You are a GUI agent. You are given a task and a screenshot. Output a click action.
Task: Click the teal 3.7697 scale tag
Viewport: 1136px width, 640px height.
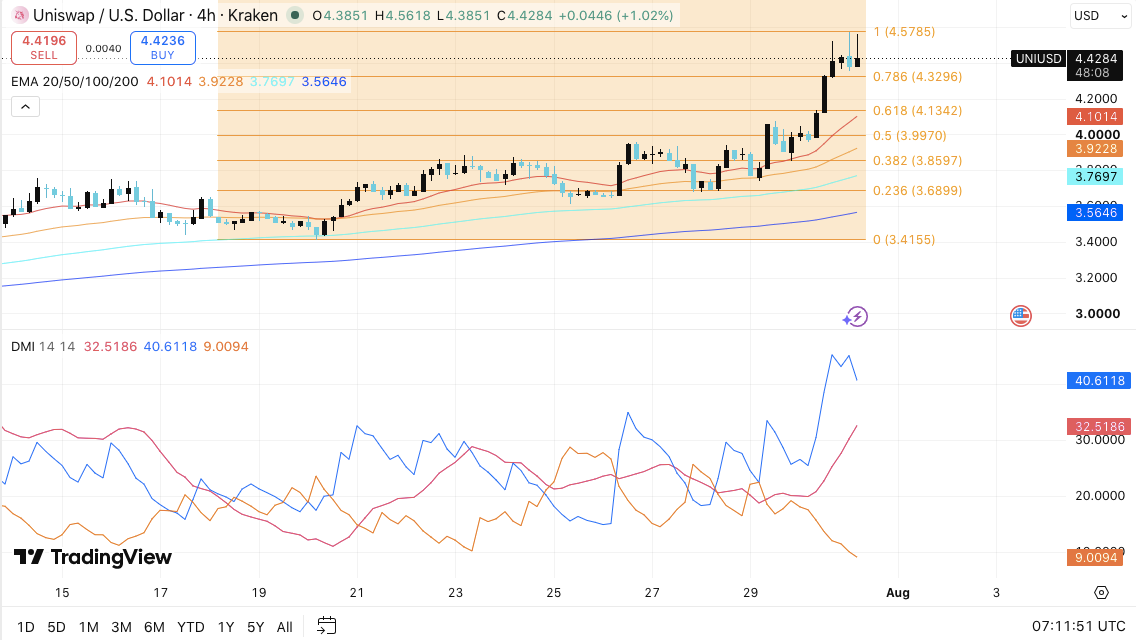coord(1095,176)
